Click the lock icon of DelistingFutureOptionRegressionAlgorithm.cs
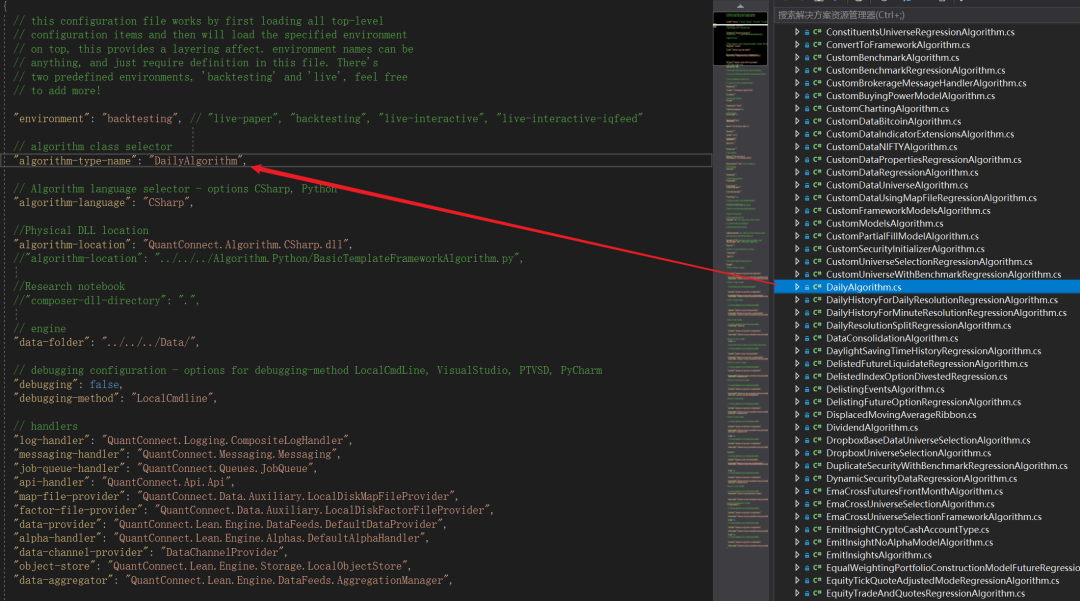This screenshot has height=601, width=1080. tap(807, 402)
